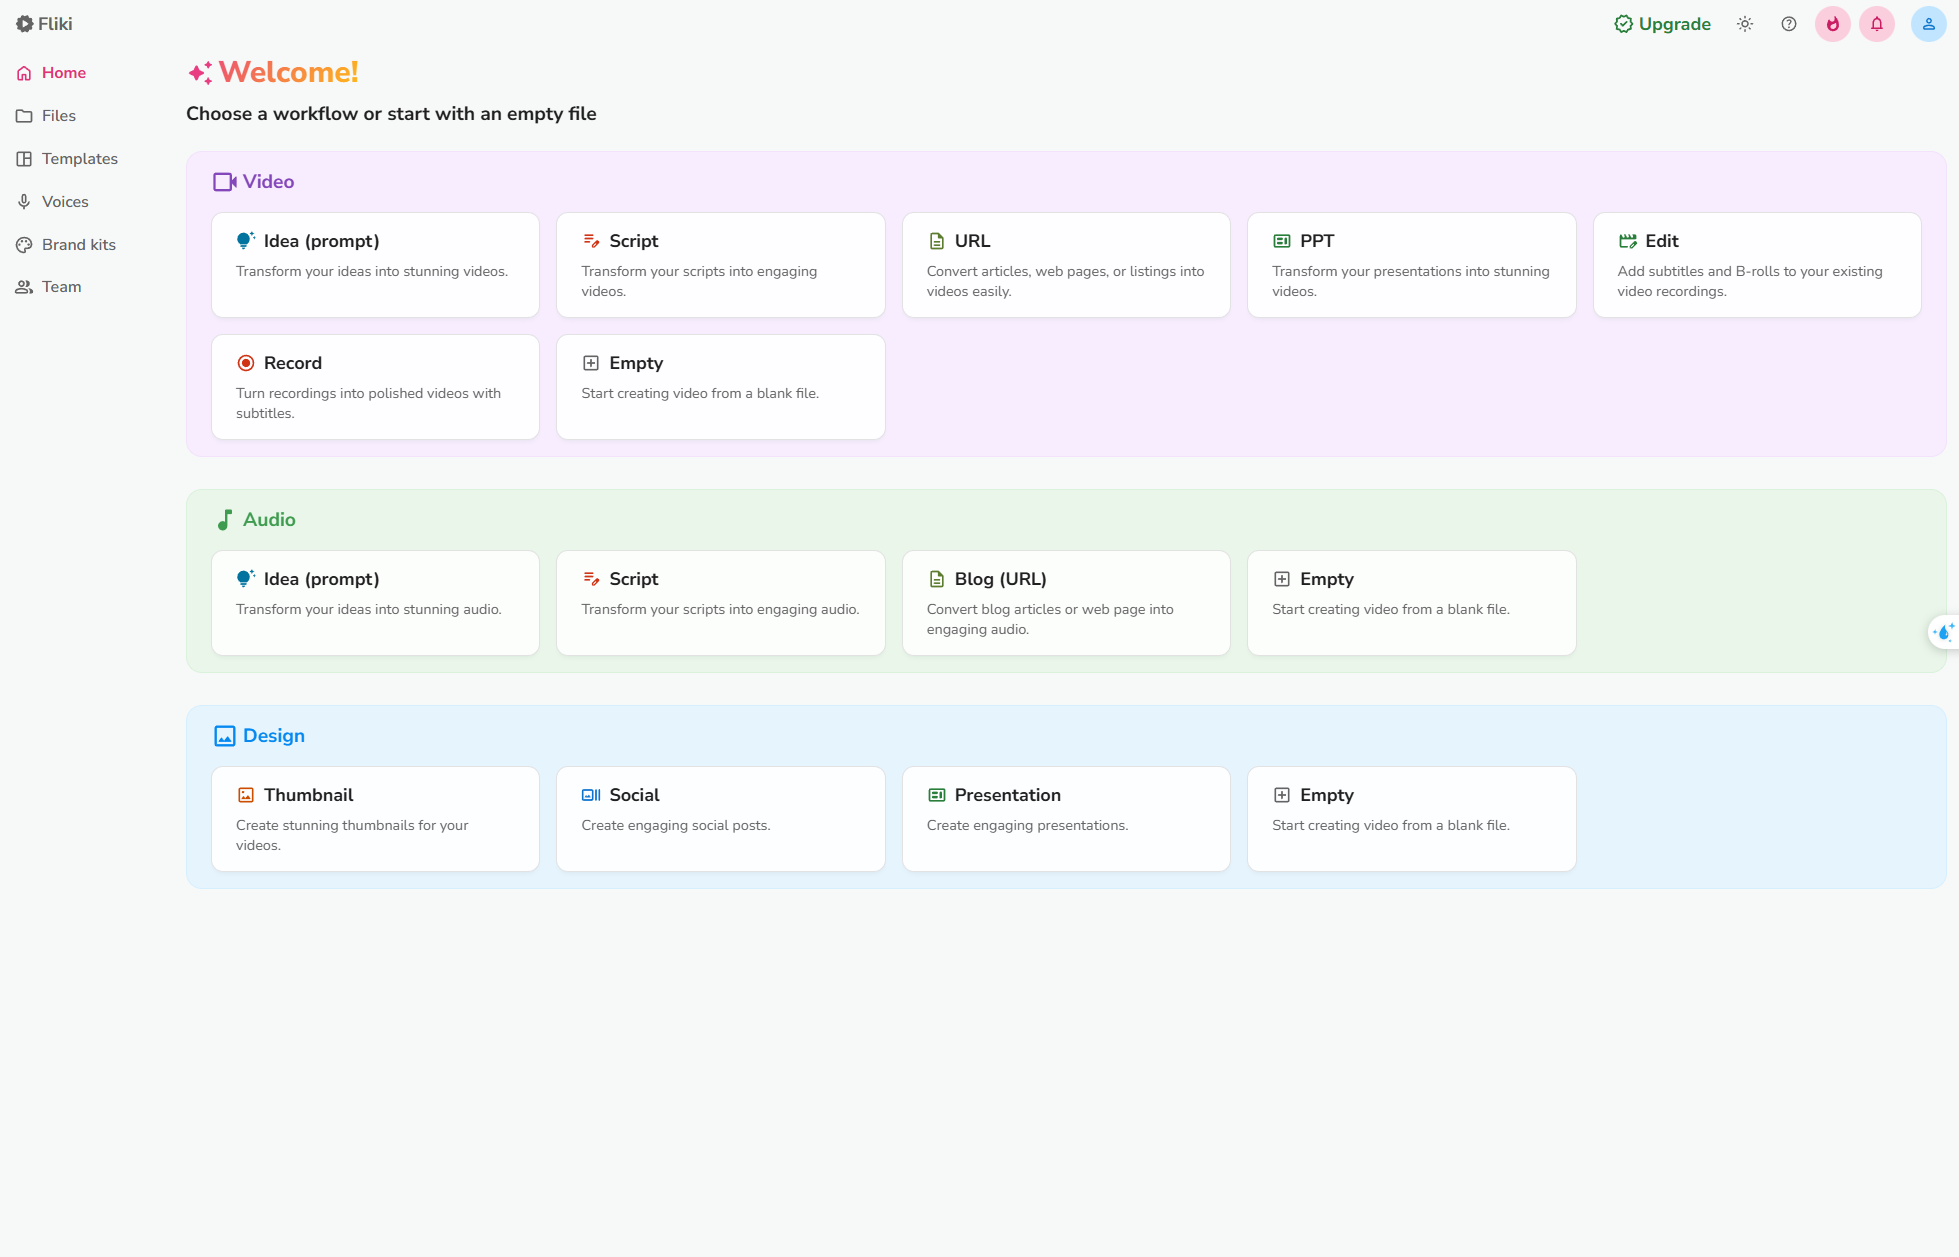The image size is (1959, 1257).
Task: Select the Social design card
Action: (720, 819)
